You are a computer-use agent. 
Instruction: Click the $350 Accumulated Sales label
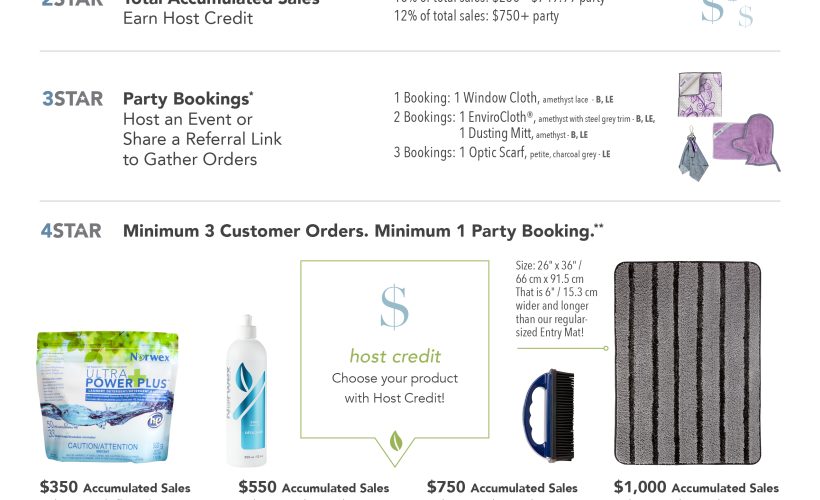click(x=115, y=487)
